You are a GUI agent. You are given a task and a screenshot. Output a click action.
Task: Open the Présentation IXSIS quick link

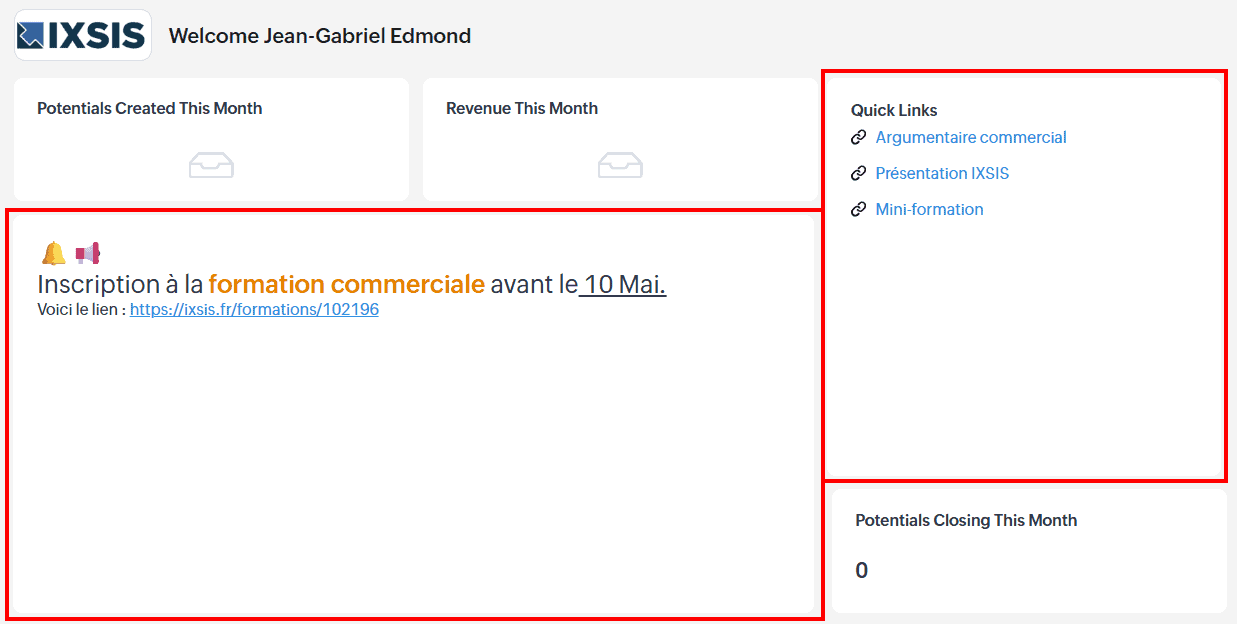(942, 174)
